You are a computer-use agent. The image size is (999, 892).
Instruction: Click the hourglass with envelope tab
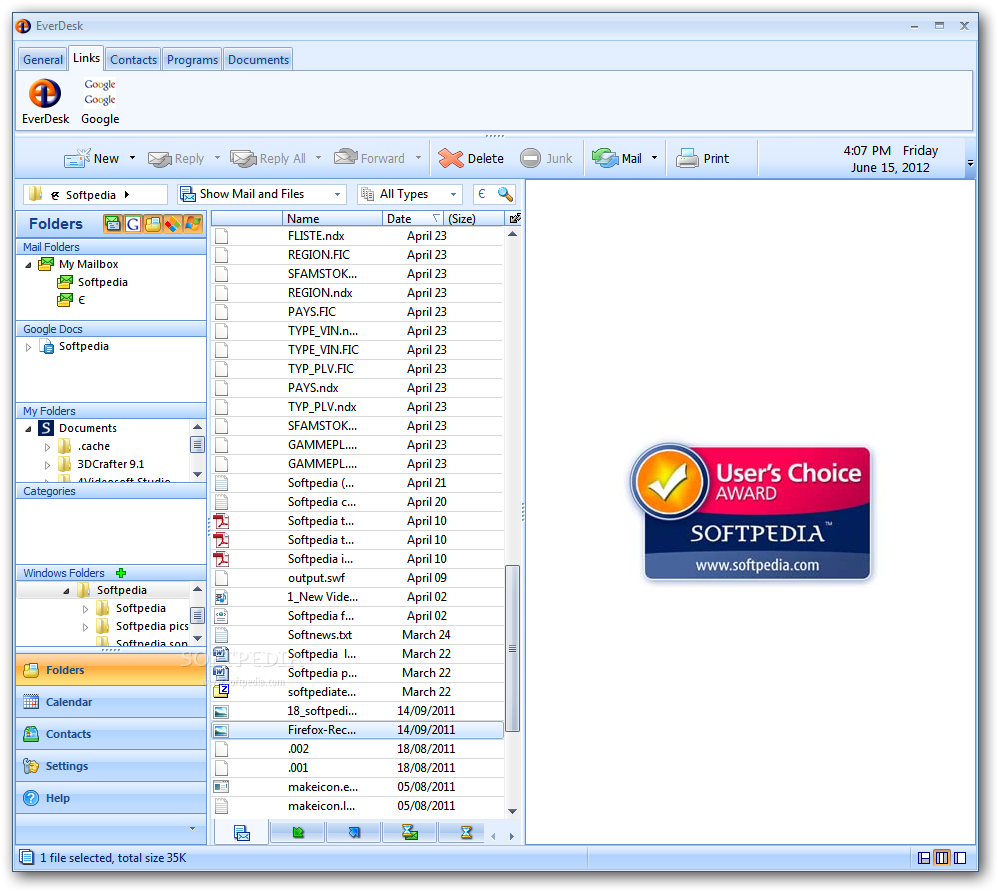pyautogui.click(x=410, y=833)
